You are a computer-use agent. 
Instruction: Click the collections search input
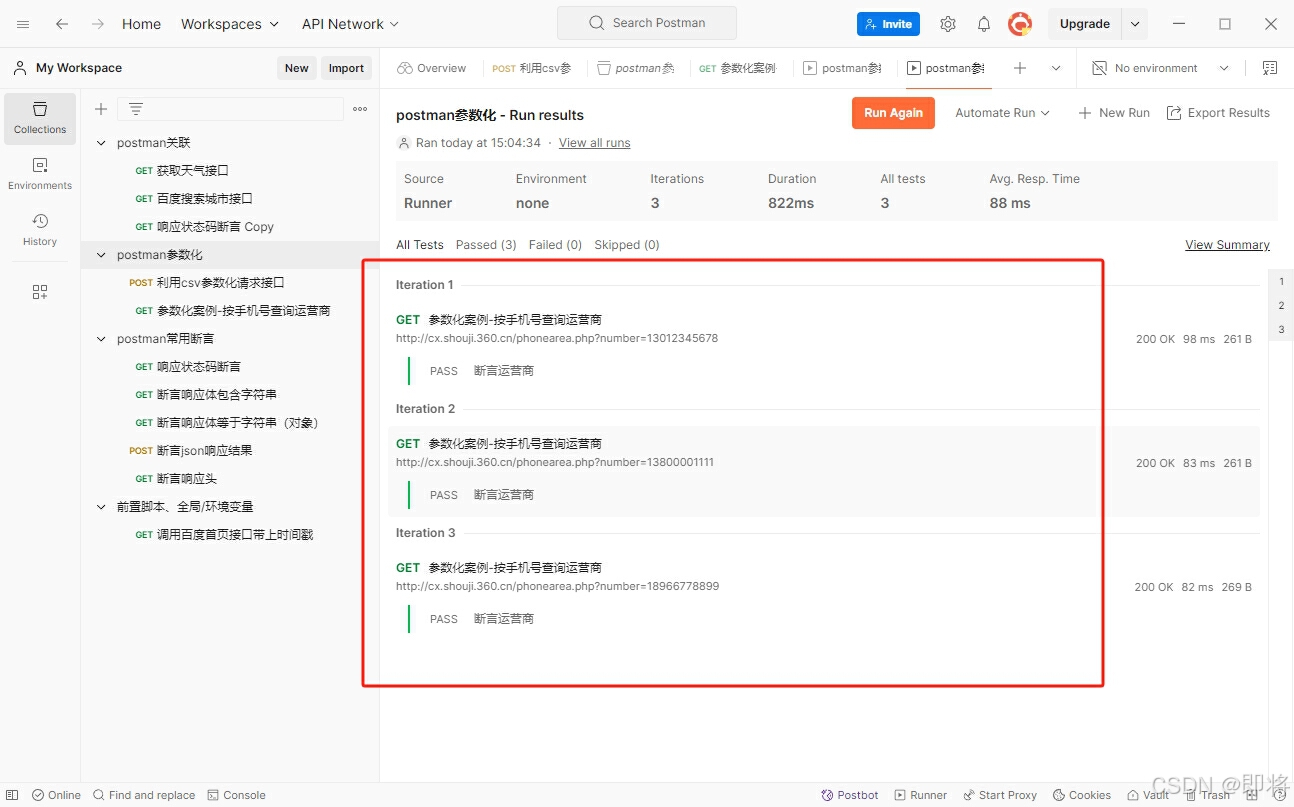pyautogui.click(x=230, y=109)
